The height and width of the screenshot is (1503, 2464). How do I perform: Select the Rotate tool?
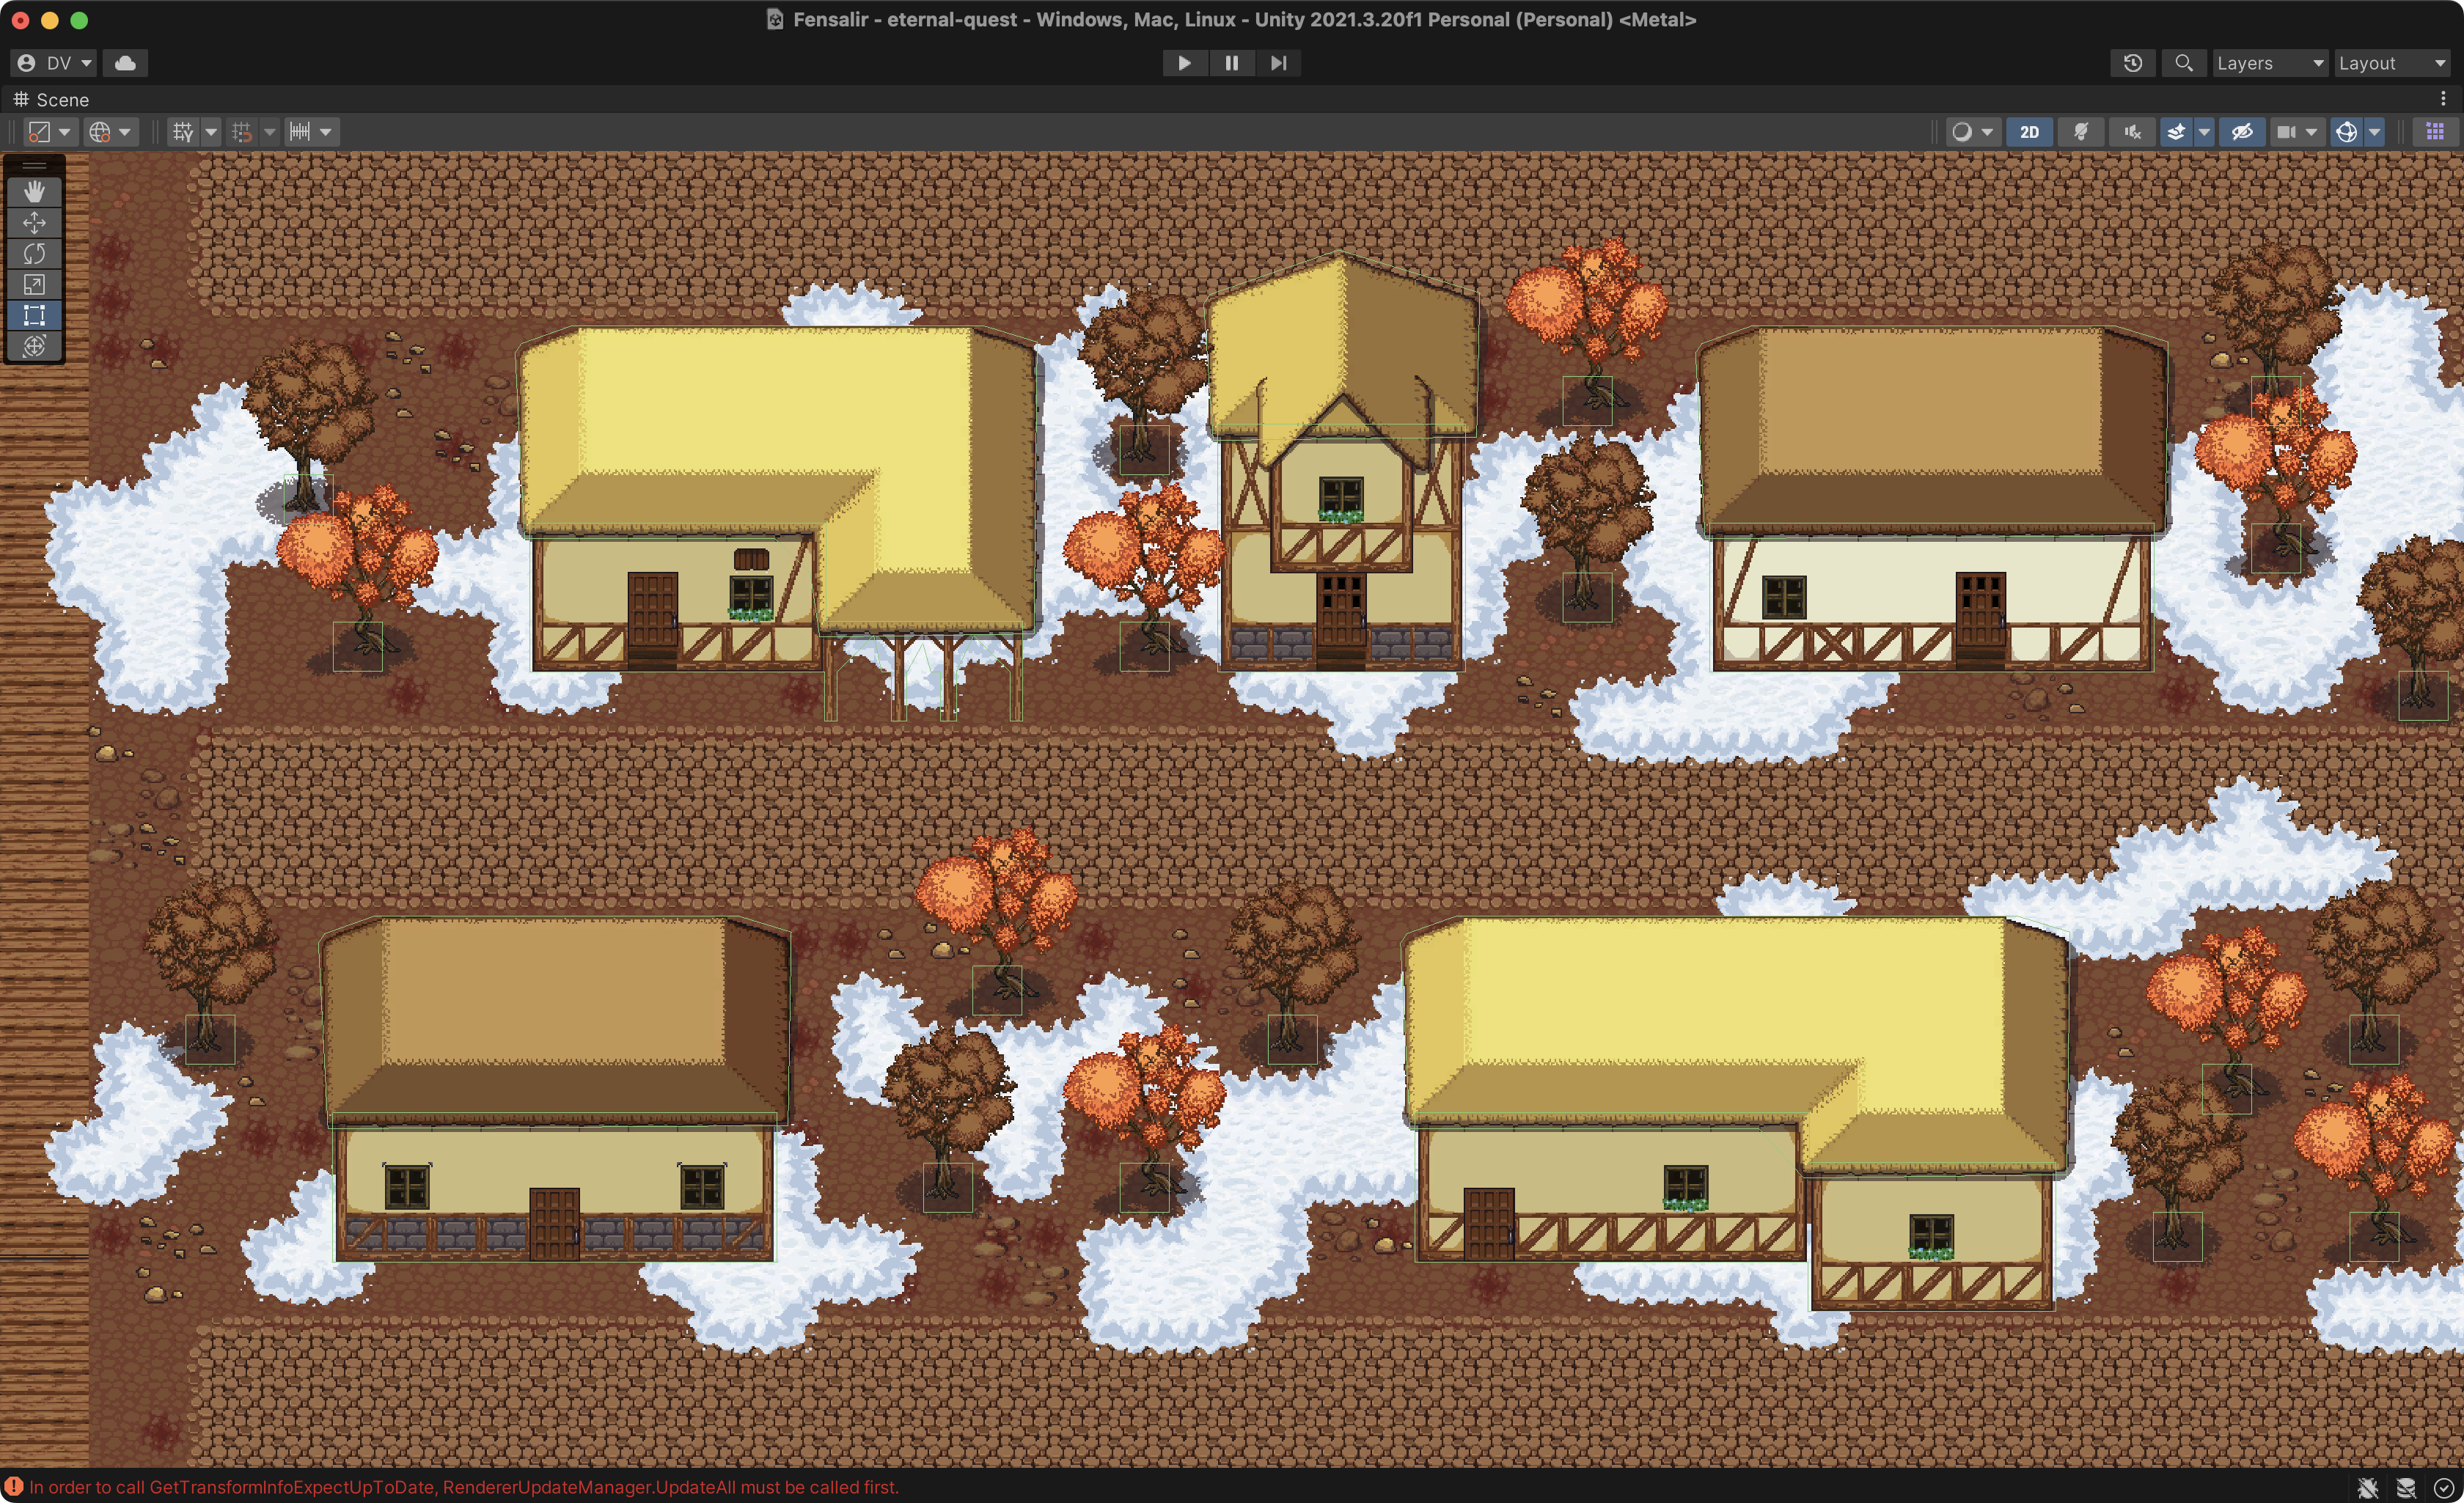point(34,253)
